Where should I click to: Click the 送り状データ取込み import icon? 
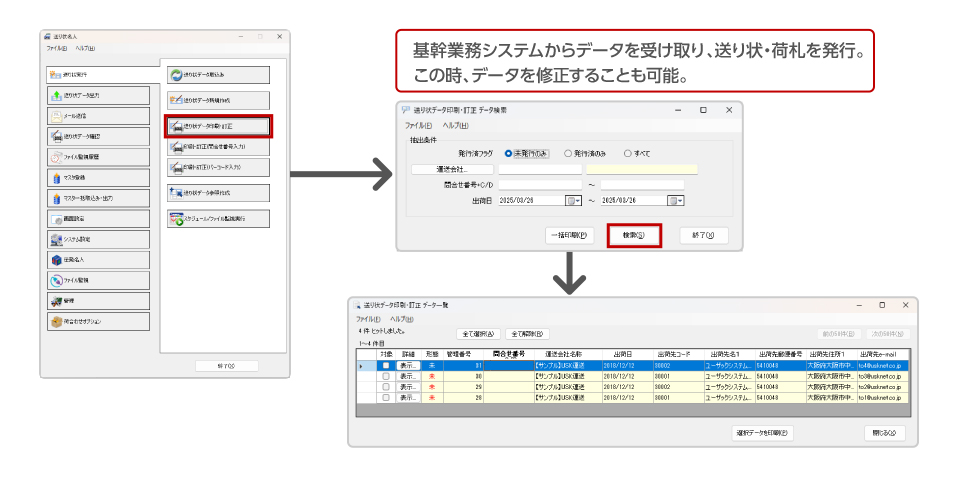tap(176, 75)
